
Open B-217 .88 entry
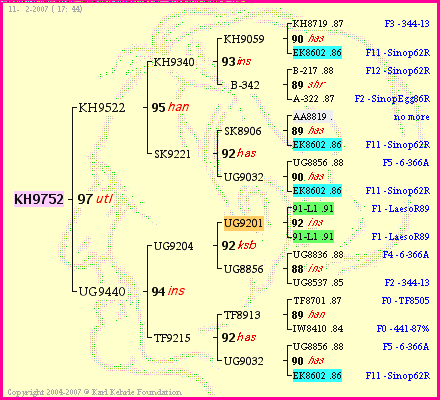[313, 71]
